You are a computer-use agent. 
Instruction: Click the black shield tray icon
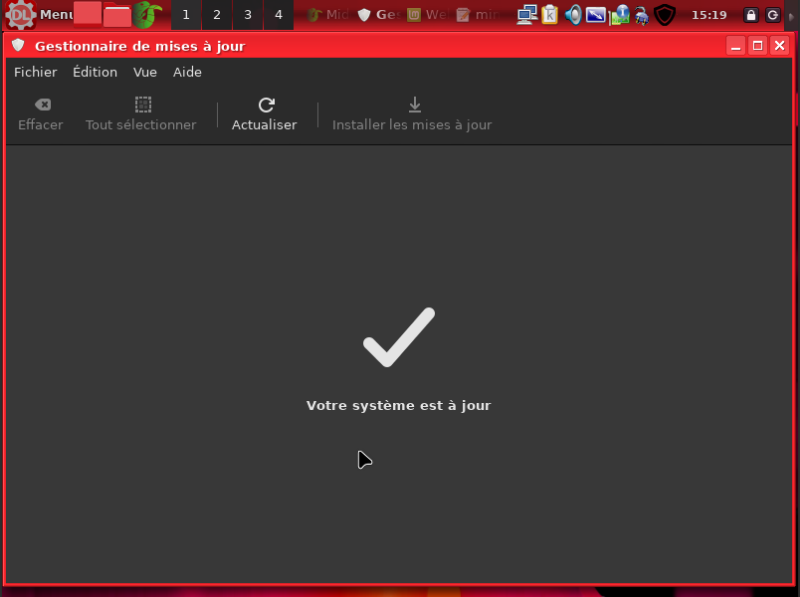[665, 15]
